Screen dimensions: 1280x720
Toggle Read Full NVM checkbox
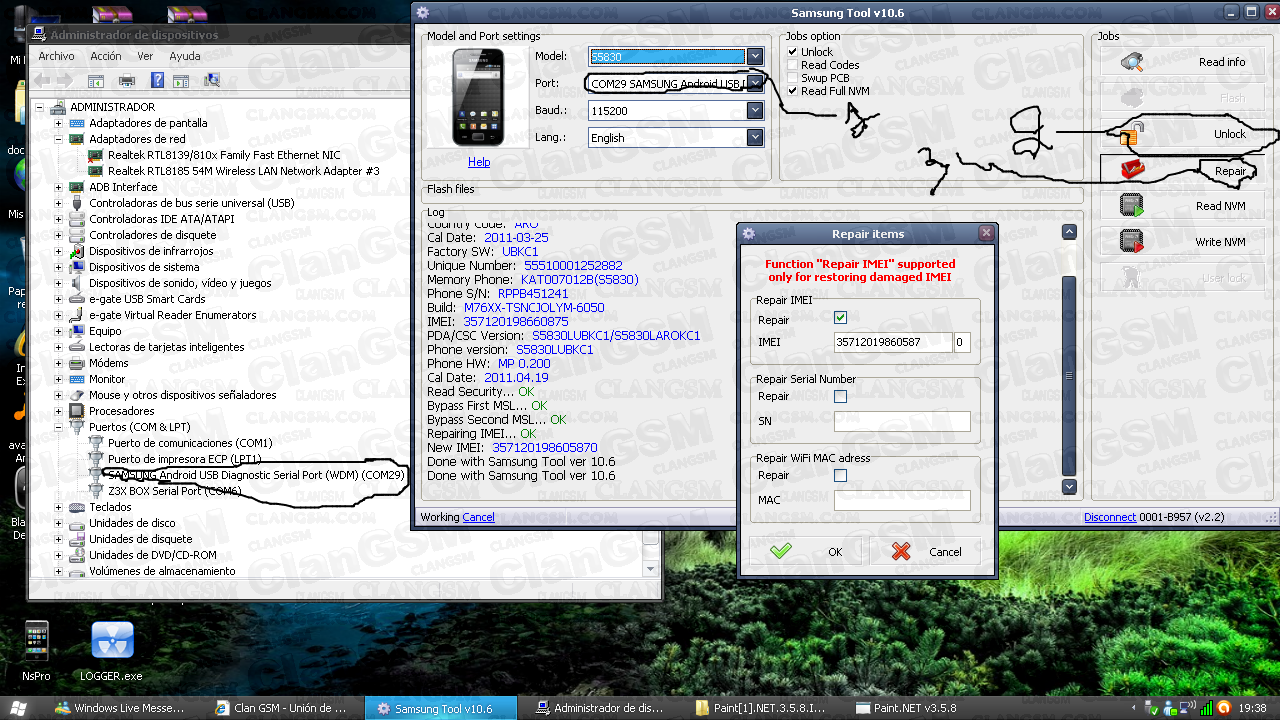793,91
